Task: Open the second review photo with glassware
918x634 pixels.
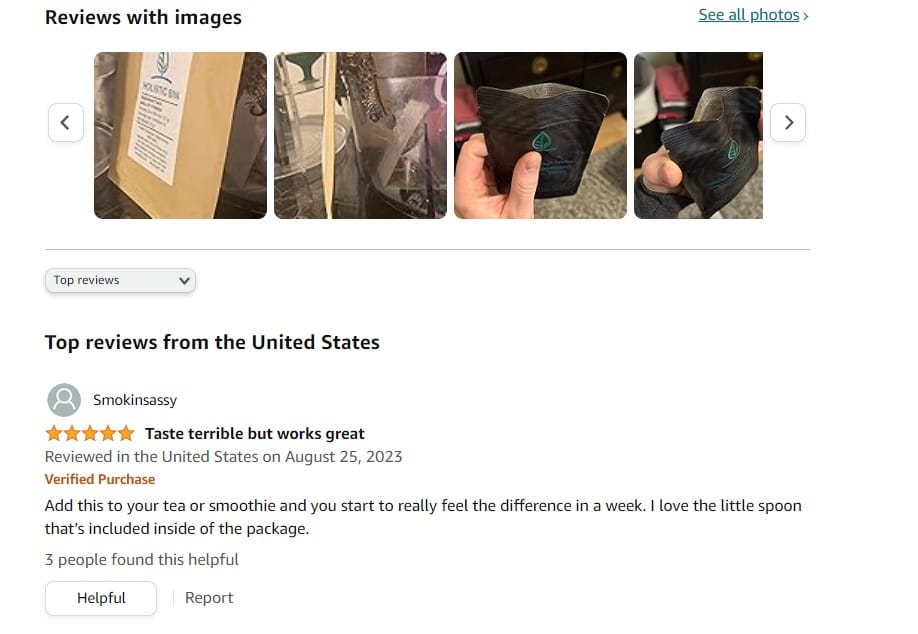Action: click(x=360, y=135)
